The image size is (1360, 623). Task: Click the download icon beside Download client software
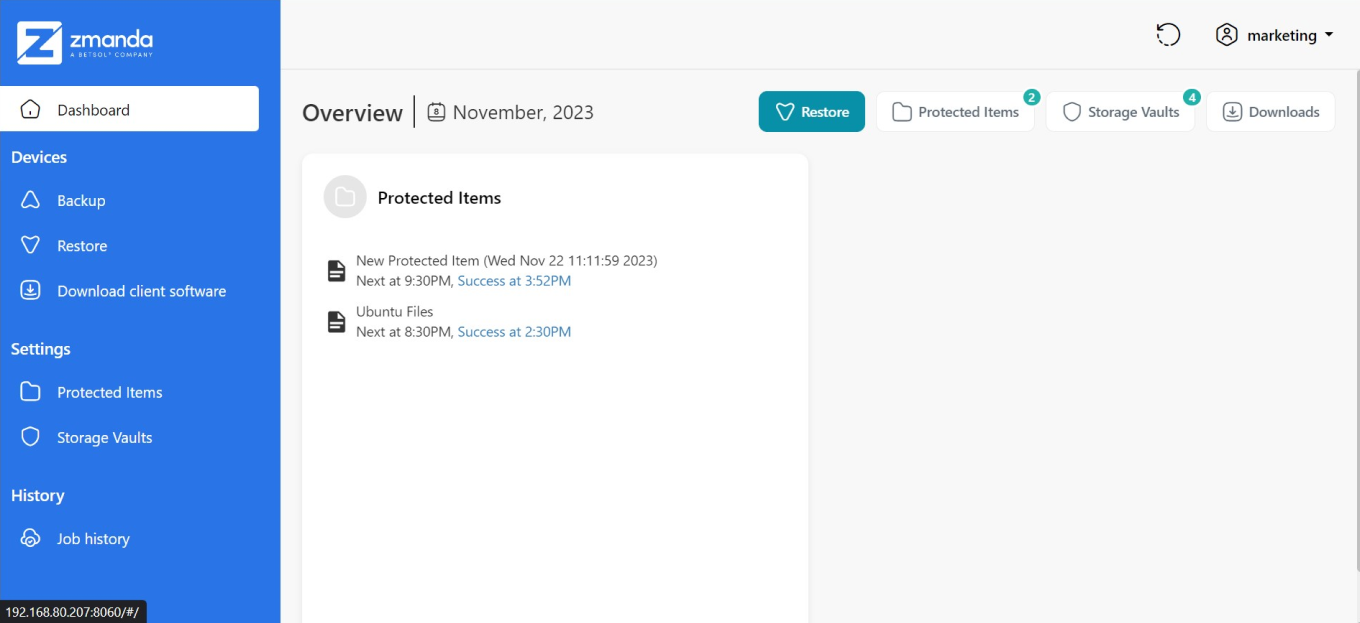(30, 291)
